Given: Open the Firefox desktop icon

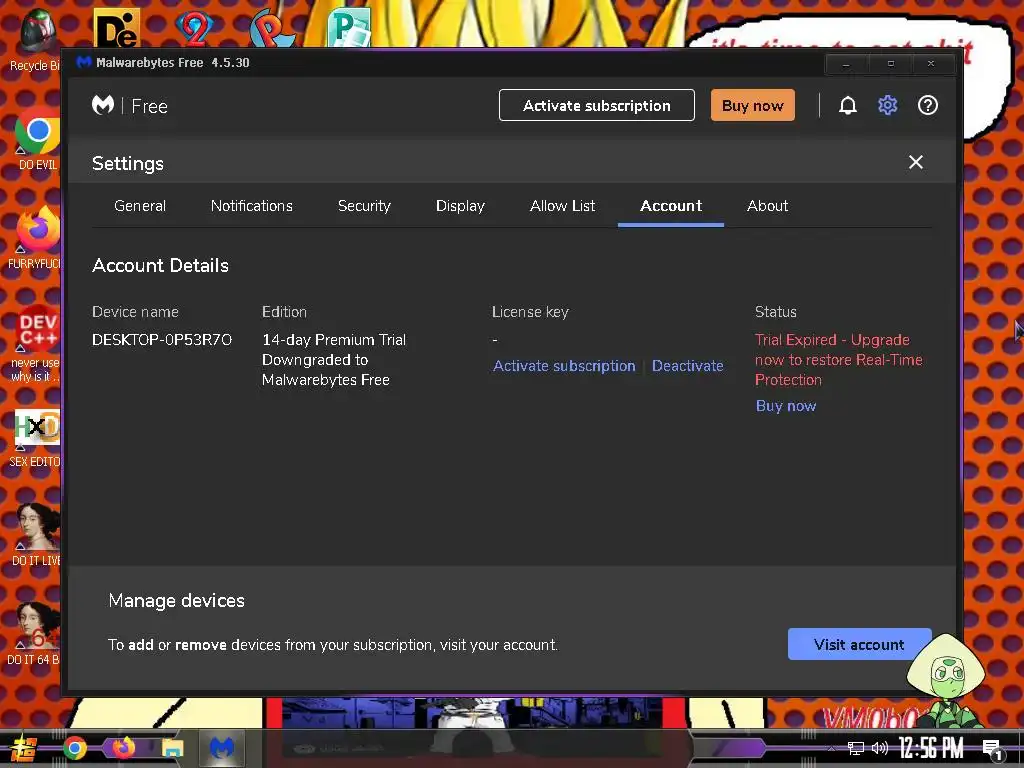Looking at the screenshot, I should coord(37,238).
